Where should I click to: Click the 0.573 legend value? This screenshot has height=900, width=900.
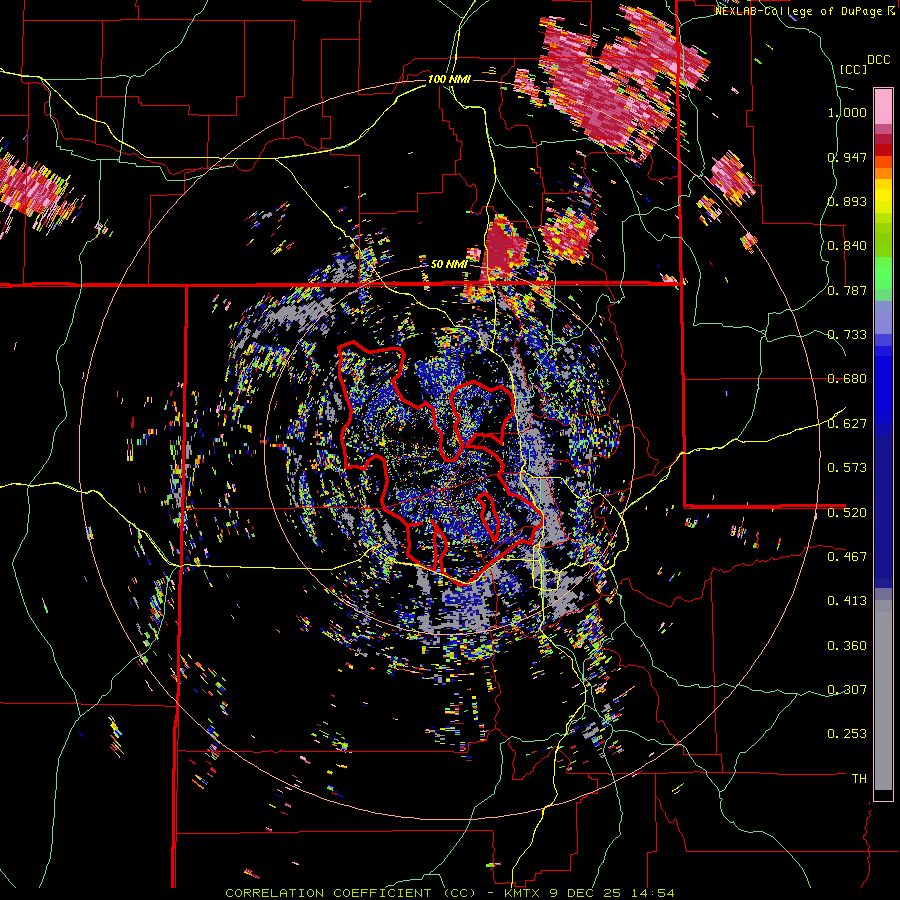[847, 468]
